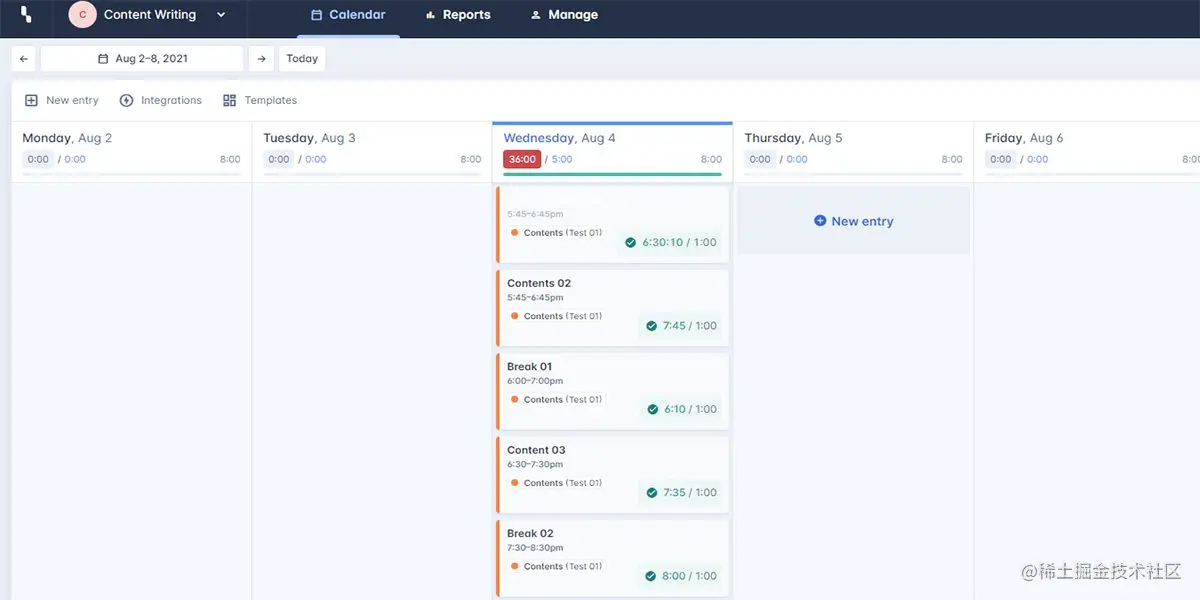Screen dimensions: 1200x600
Task: Go to next week with right arrow
Action: coord(261,59)
